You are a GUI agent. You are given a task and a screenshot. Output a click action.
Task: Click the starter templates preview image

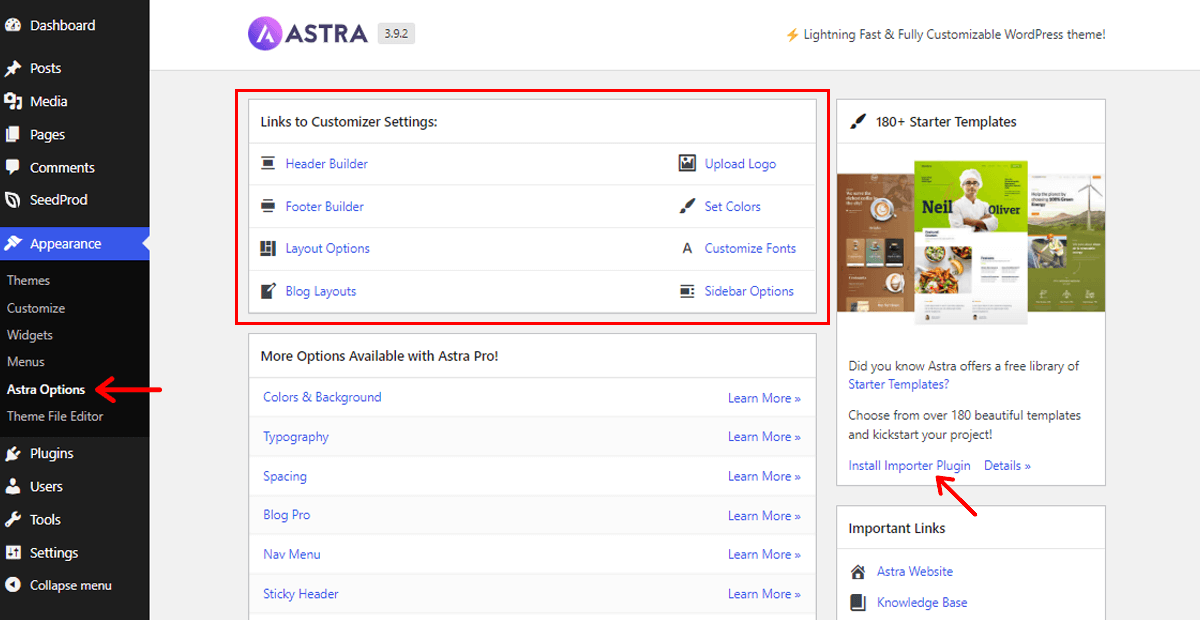pos(971,243)
